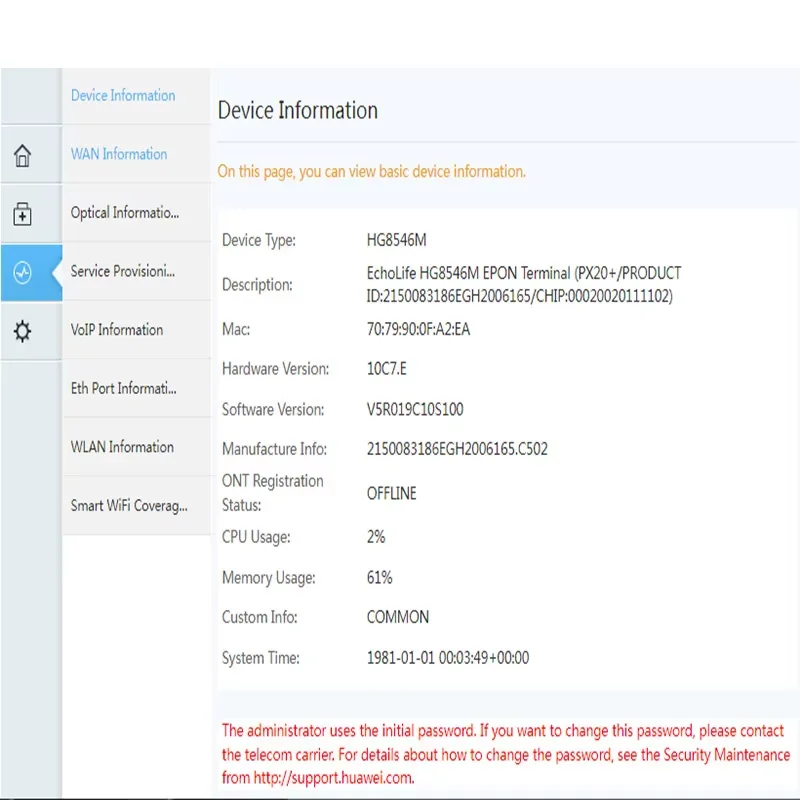The width and height of the screenshot is (800, 800).
Task: Open Smart WiFi Coverage menu item
Action: [x=129, y=505]
